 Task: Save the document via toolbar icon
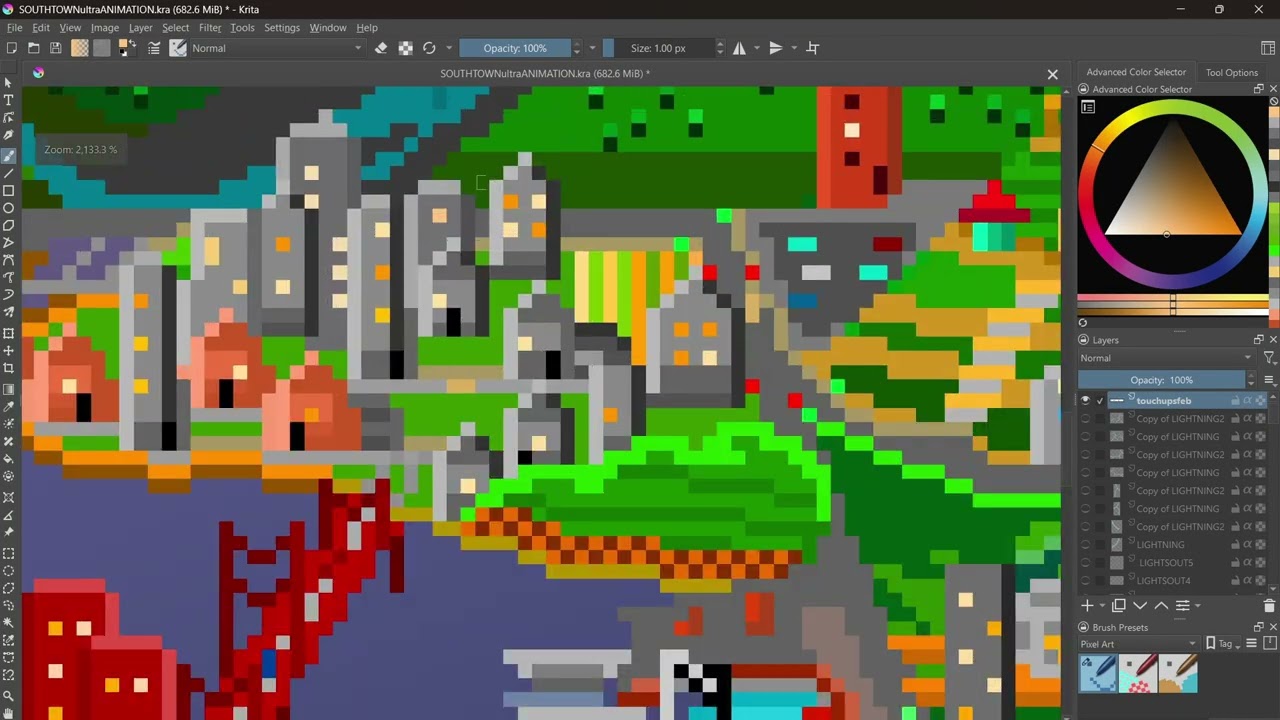(56, 48)
